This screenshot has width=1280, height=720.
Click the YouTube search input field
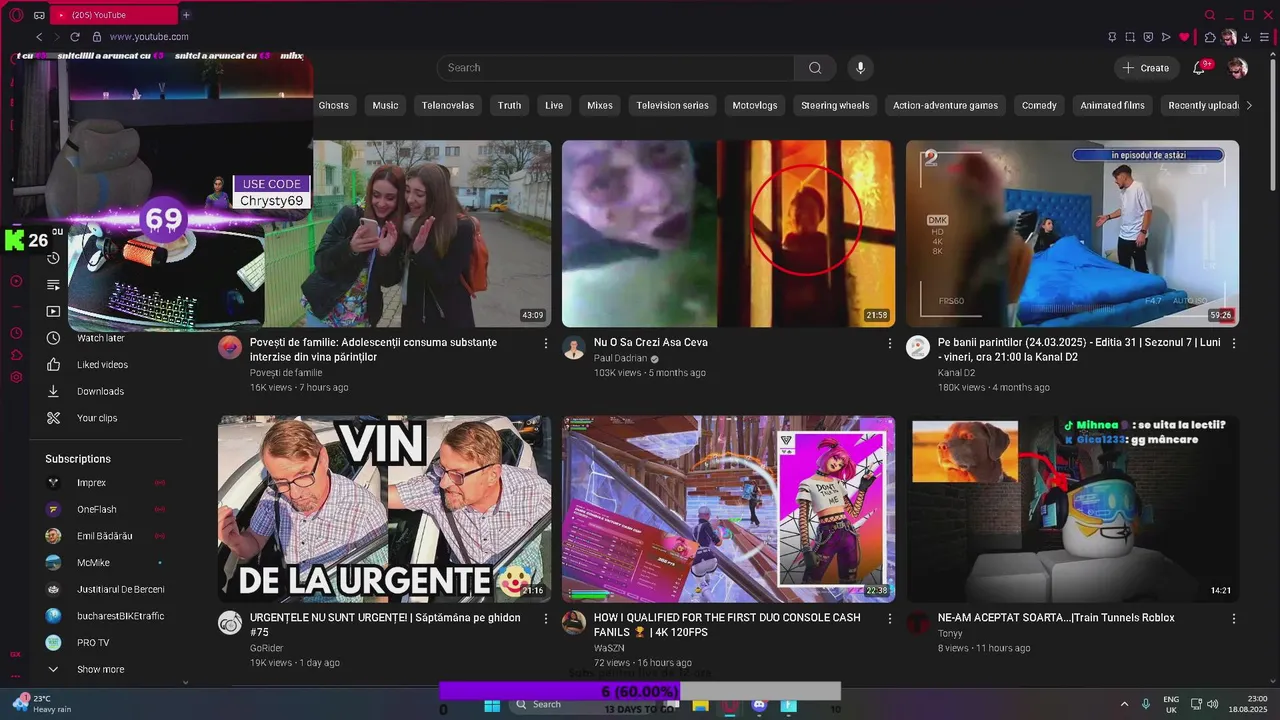click(x=616, y=68)
